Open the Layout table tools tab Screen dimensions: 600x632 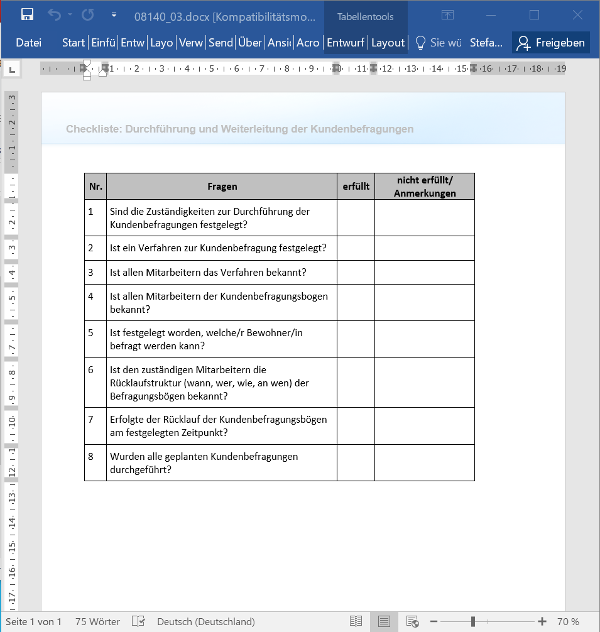[x=388, y=43]
